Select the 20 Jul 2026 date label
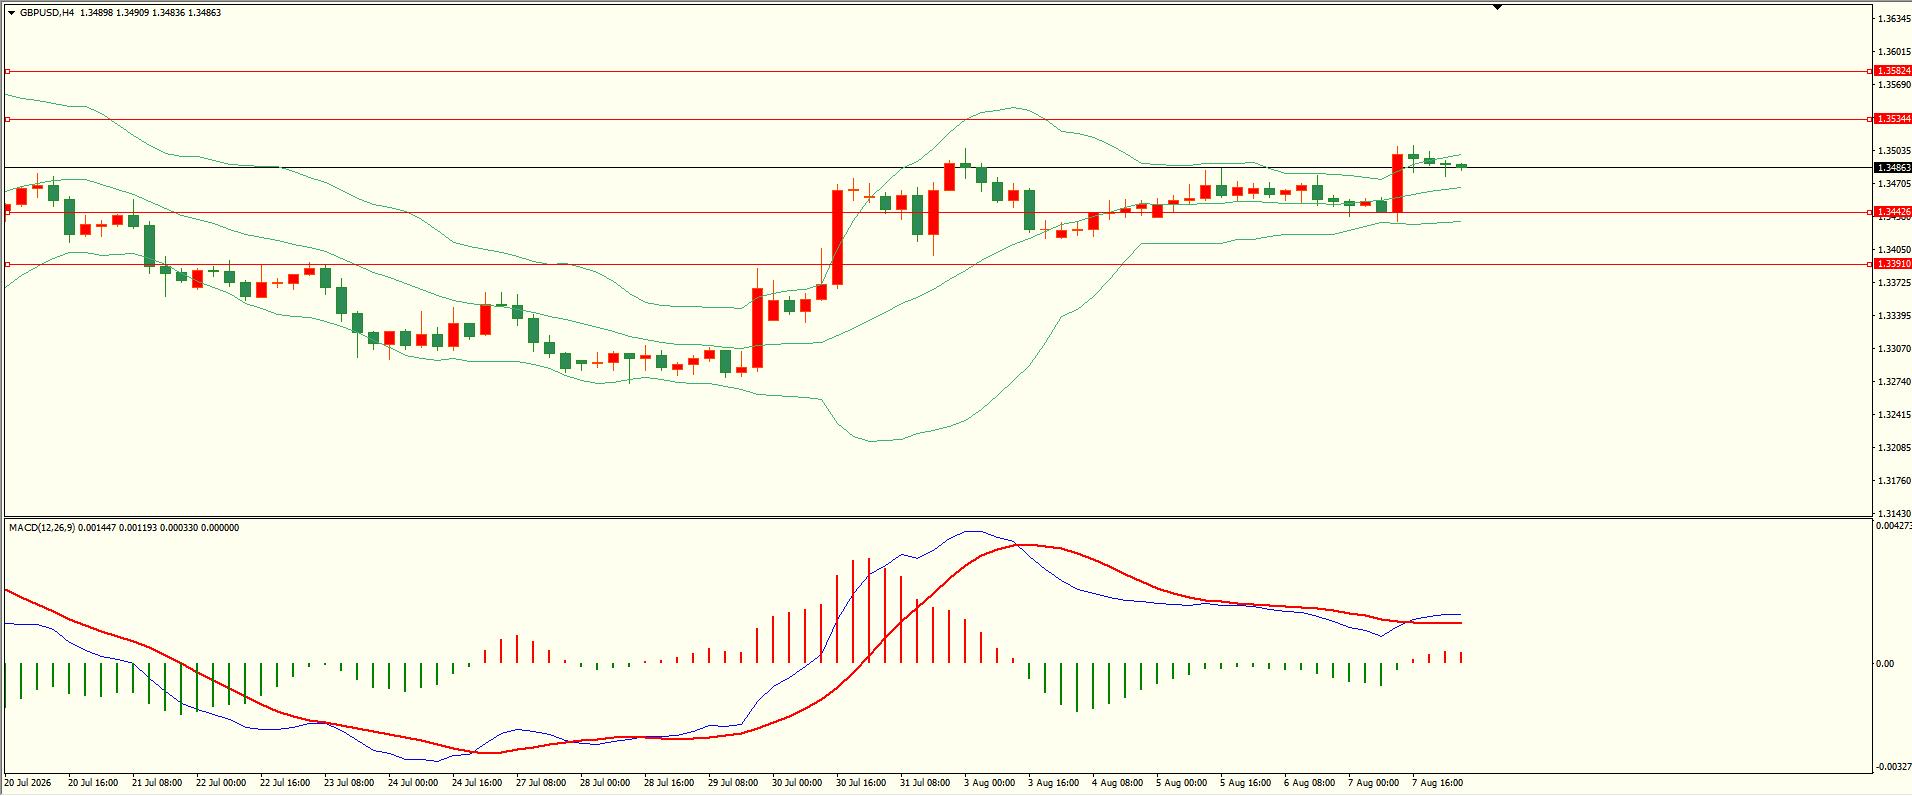Image resolution: width=1912 pixels, height=796 pixels. pos(29,783)
